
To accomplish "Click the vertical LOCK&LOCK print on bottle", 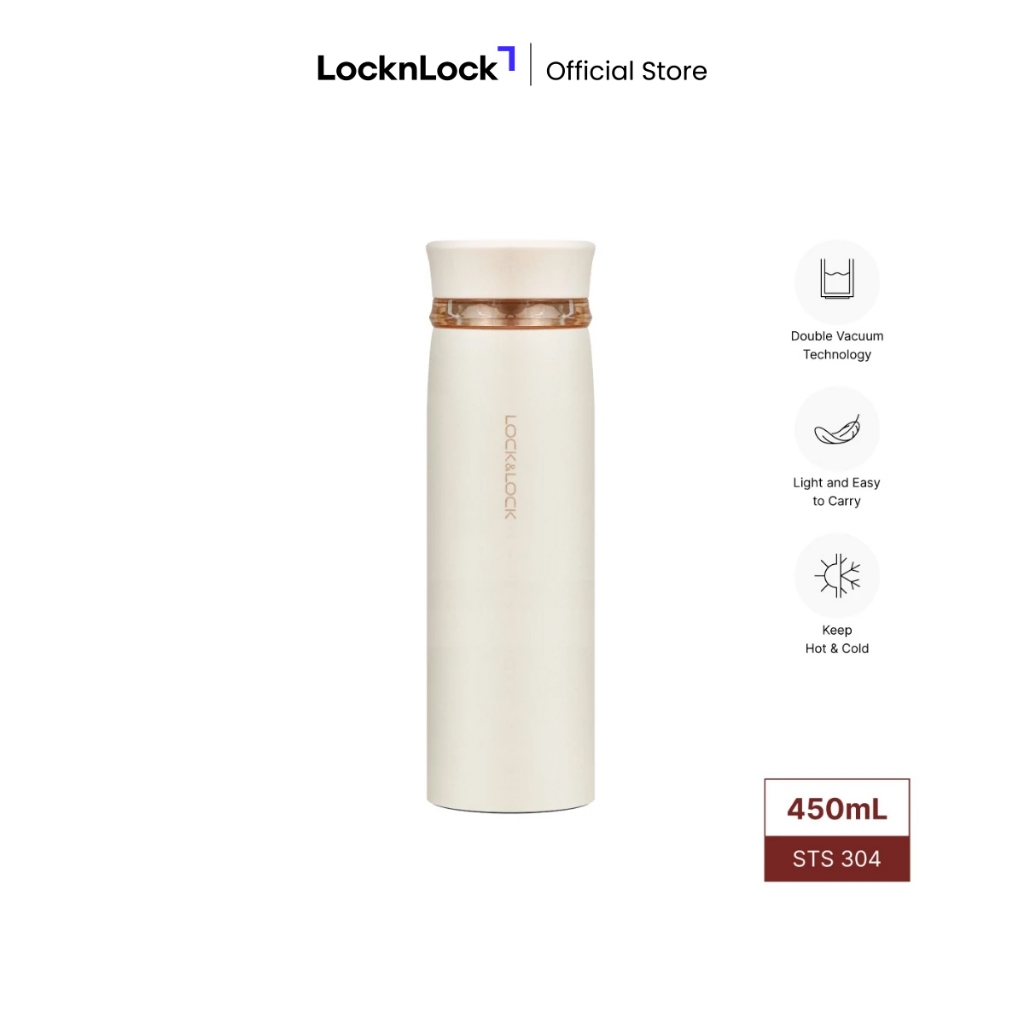I will coord(510,467).
